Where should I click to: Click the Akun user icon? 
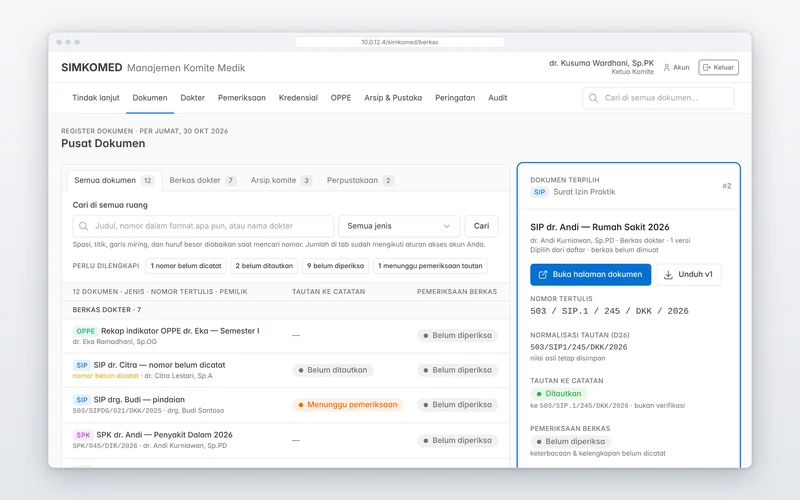666,67
